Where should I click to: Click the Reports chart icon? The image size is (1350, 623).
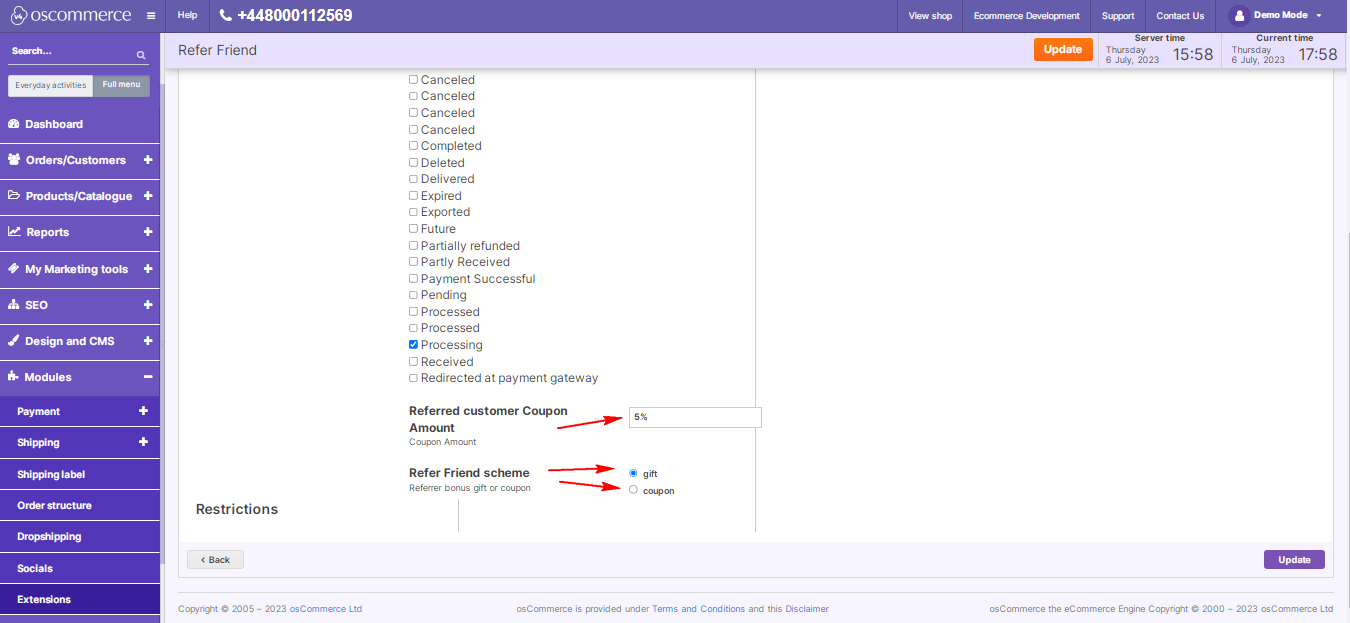(x=14, y=232)
